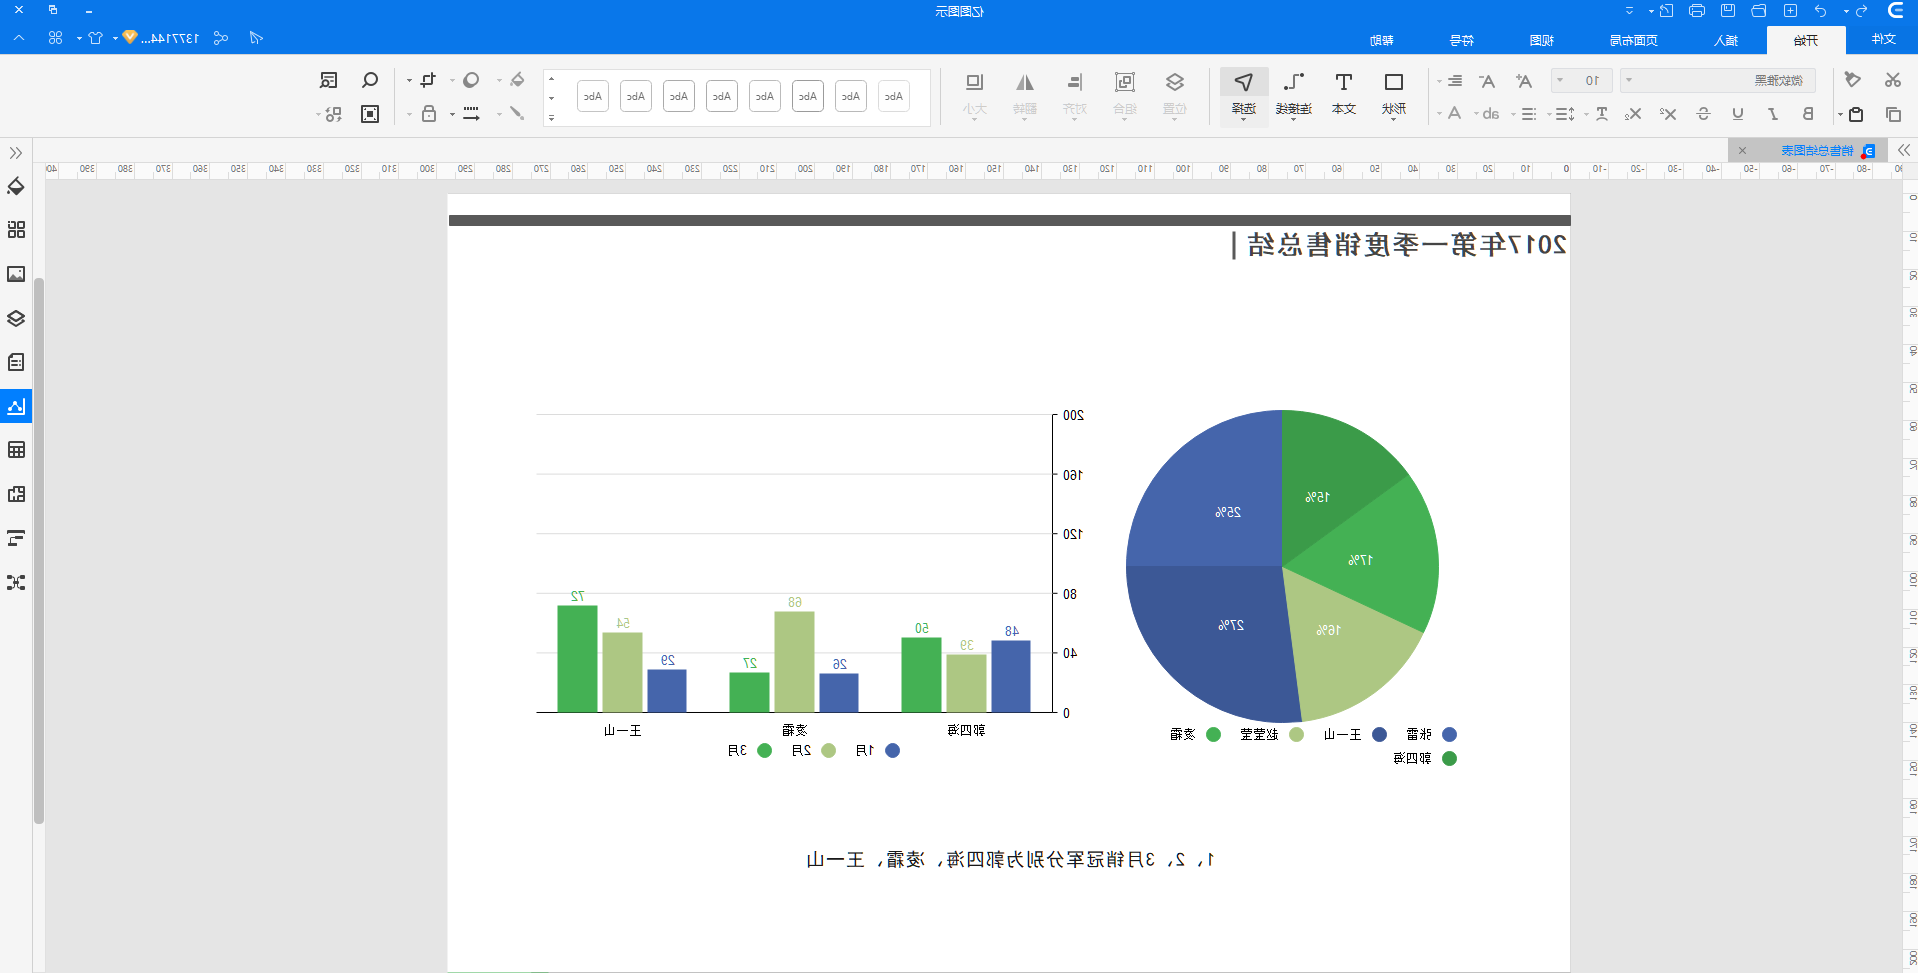Click the line style arrow icon

point(471,114)
